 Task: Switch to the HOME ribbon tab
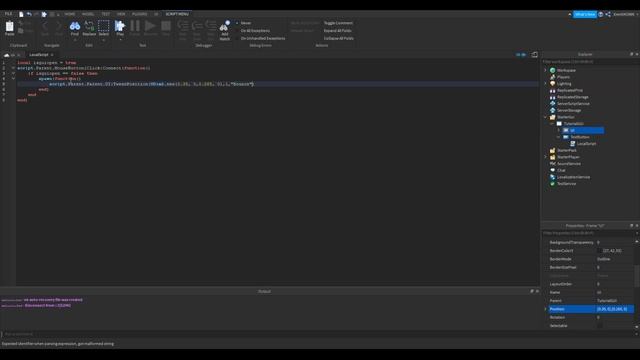(69, 14)
